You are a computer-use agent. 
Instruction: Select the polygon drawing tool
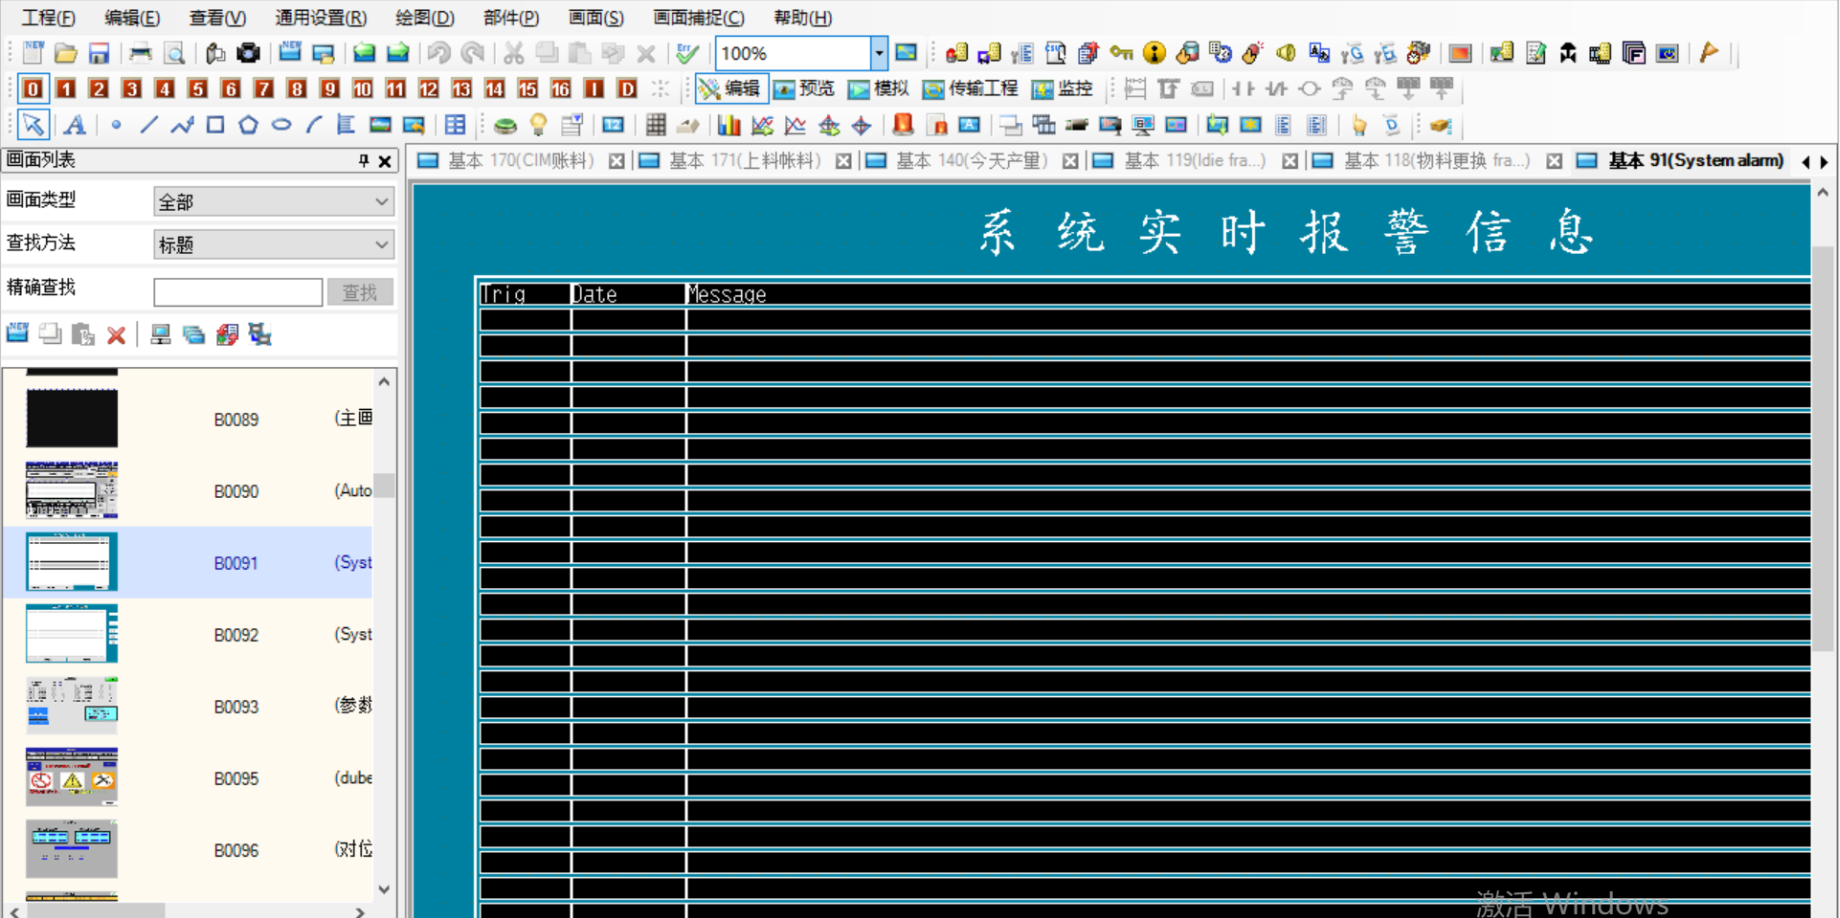(248, 125)
